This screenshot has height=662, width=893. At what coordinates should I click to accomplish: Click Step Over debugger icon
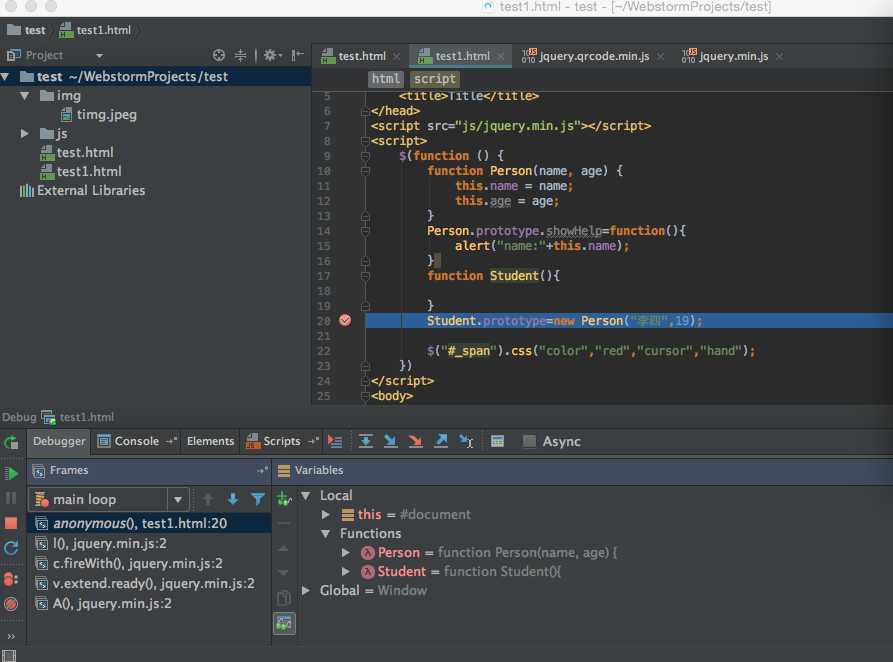click(366, 441)
